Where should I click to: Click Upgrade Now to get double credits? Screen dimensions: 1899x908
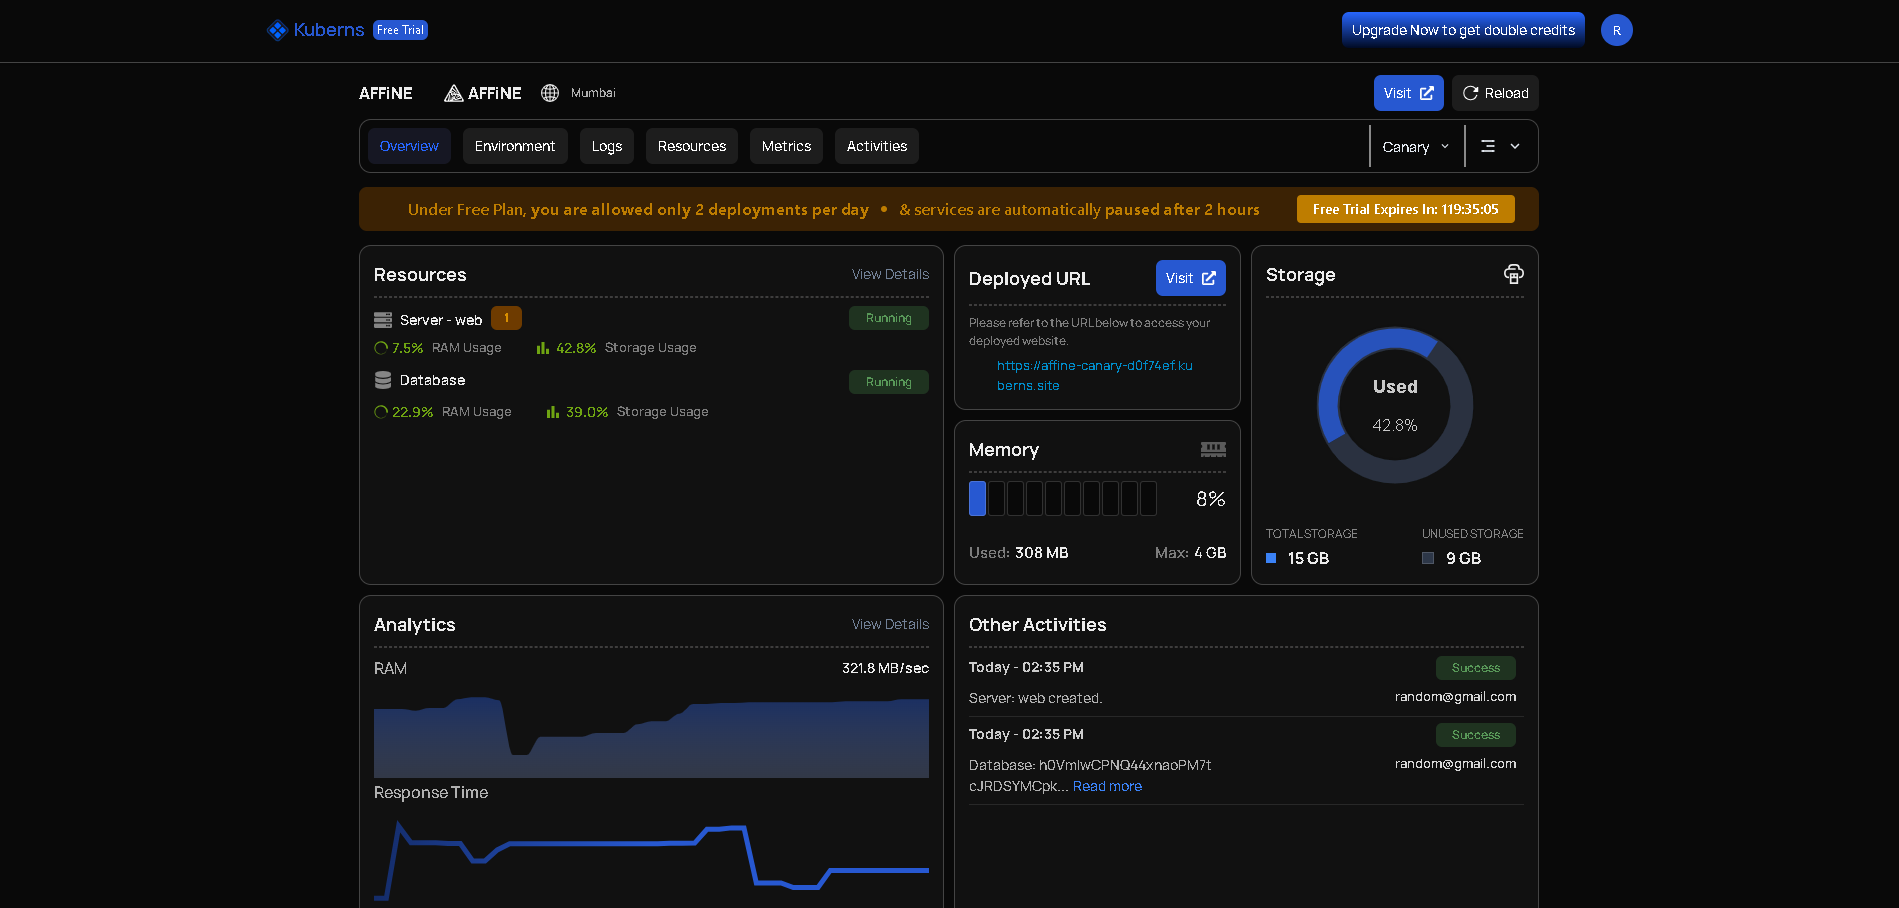pyautogui.click(x=1462, y=29)
